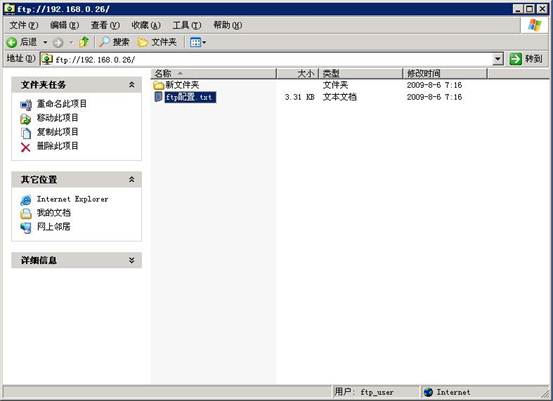Click the Network Places icon

(26, 228)
